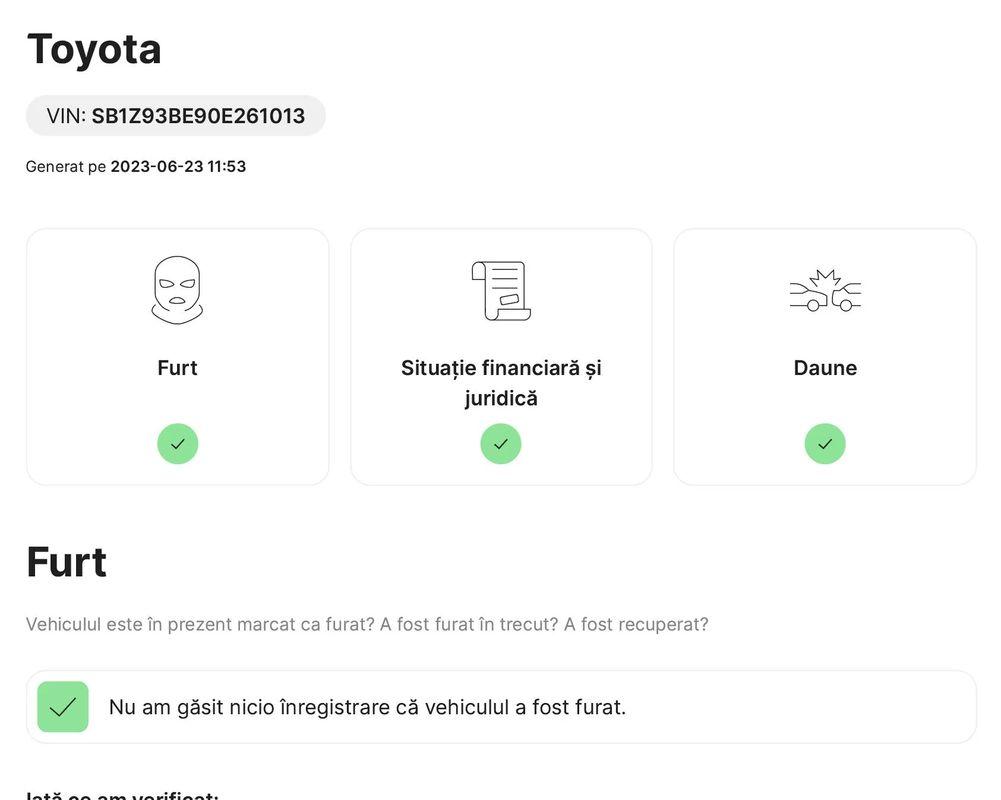Open the Furt summary card
This screenshot has height=800, width=1001.
pos(177,357)
